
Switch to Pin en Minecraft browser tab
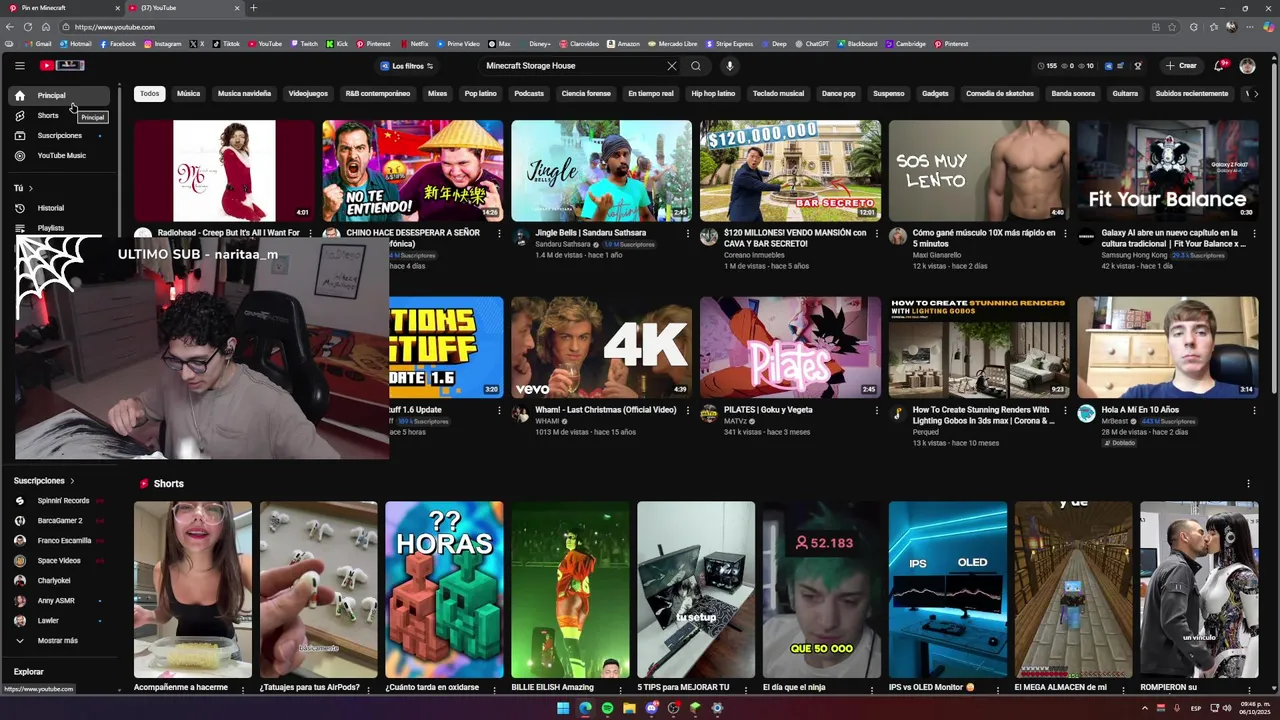[x=60, y=8]
